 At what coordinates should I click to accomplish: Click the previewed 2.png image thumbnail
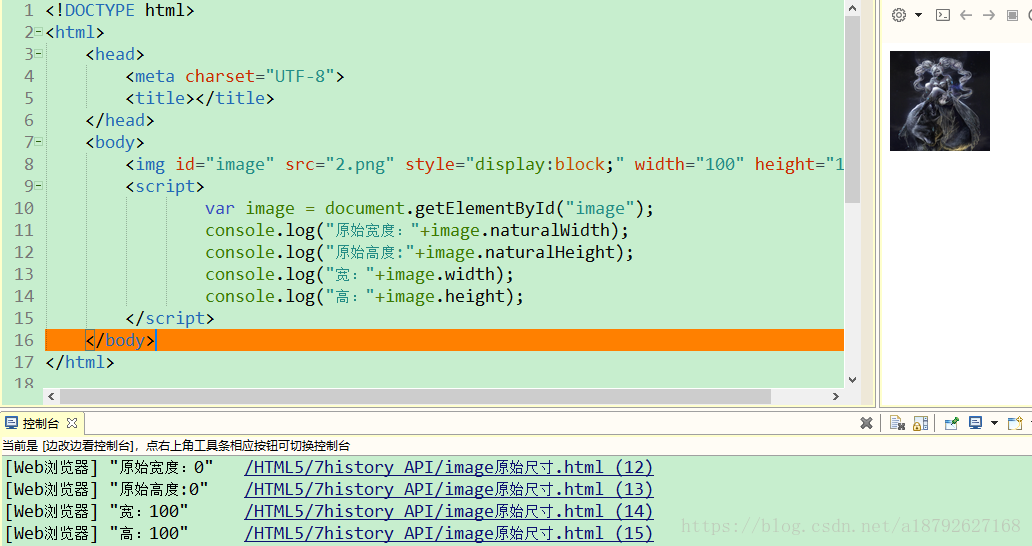[x=940, y=101]
